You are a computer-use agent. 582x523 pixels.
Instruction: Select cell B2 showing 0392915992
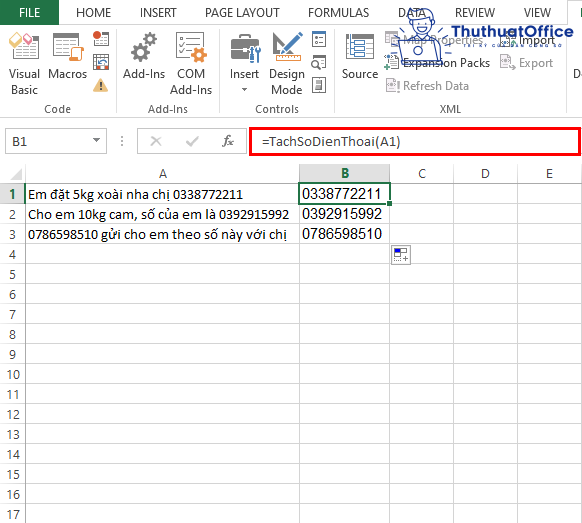(344, 214)
